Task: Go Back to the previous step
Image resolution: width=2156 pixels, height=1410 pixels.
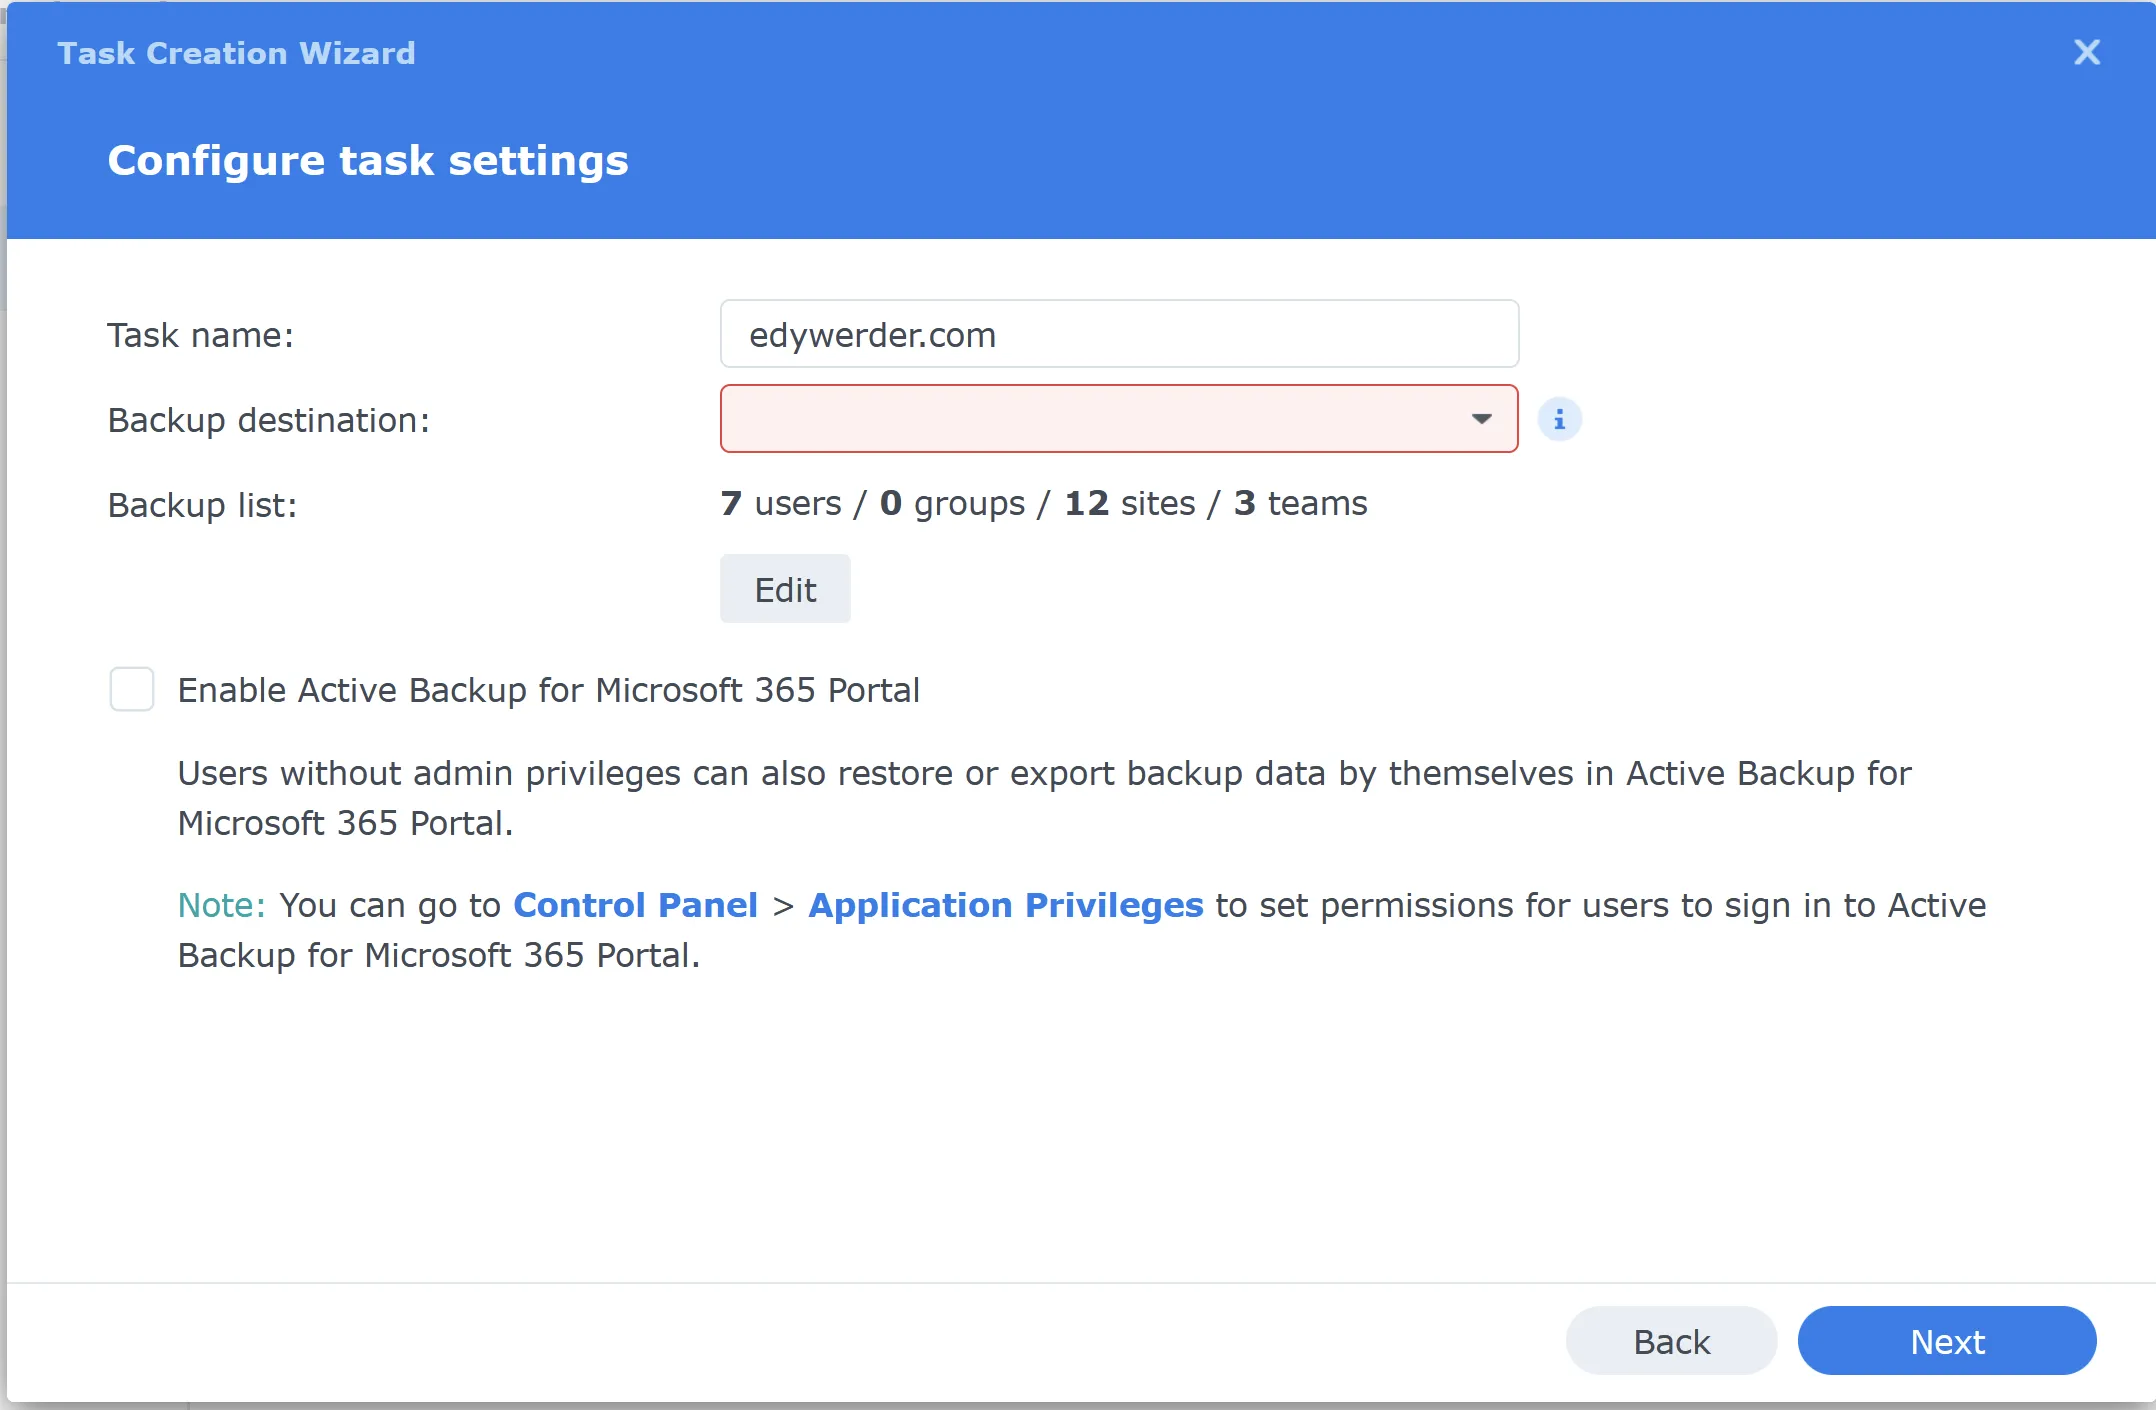Action: [1671, 1340]
